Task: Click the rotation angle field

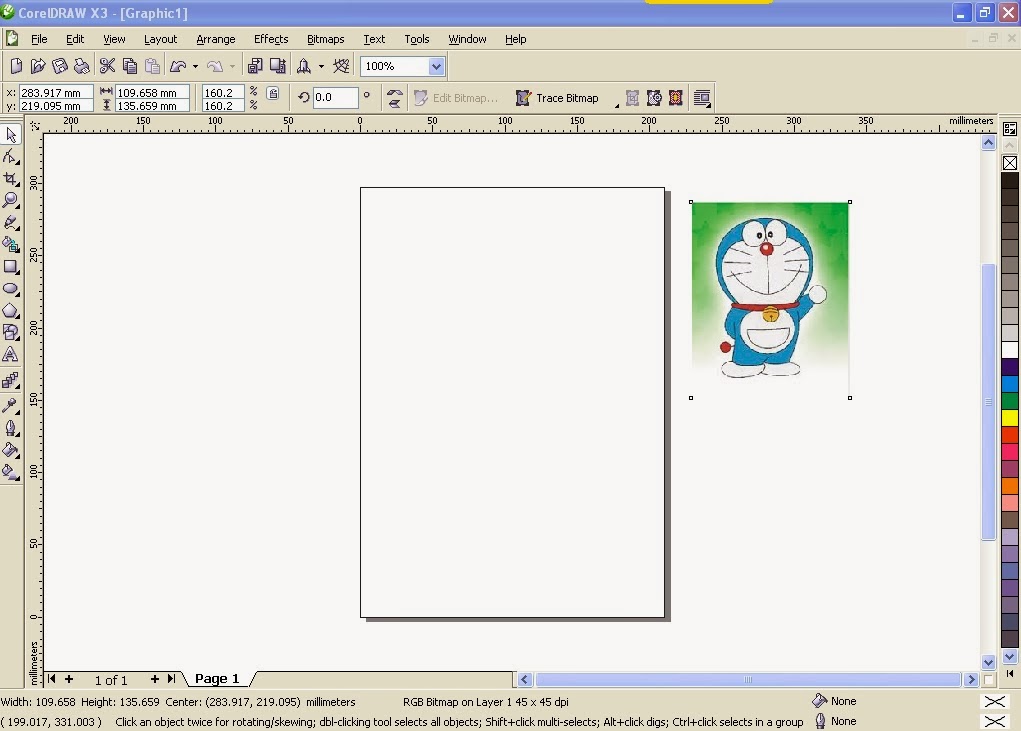Action: tap(335, 98)
